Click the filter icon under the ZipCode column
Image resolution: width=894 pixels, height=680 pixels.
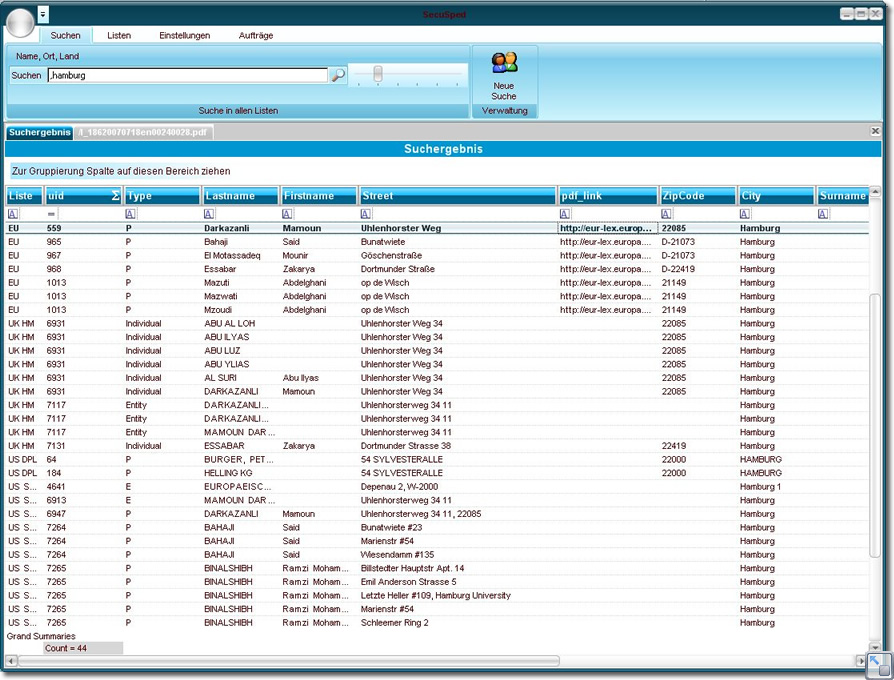click(667, 214)
